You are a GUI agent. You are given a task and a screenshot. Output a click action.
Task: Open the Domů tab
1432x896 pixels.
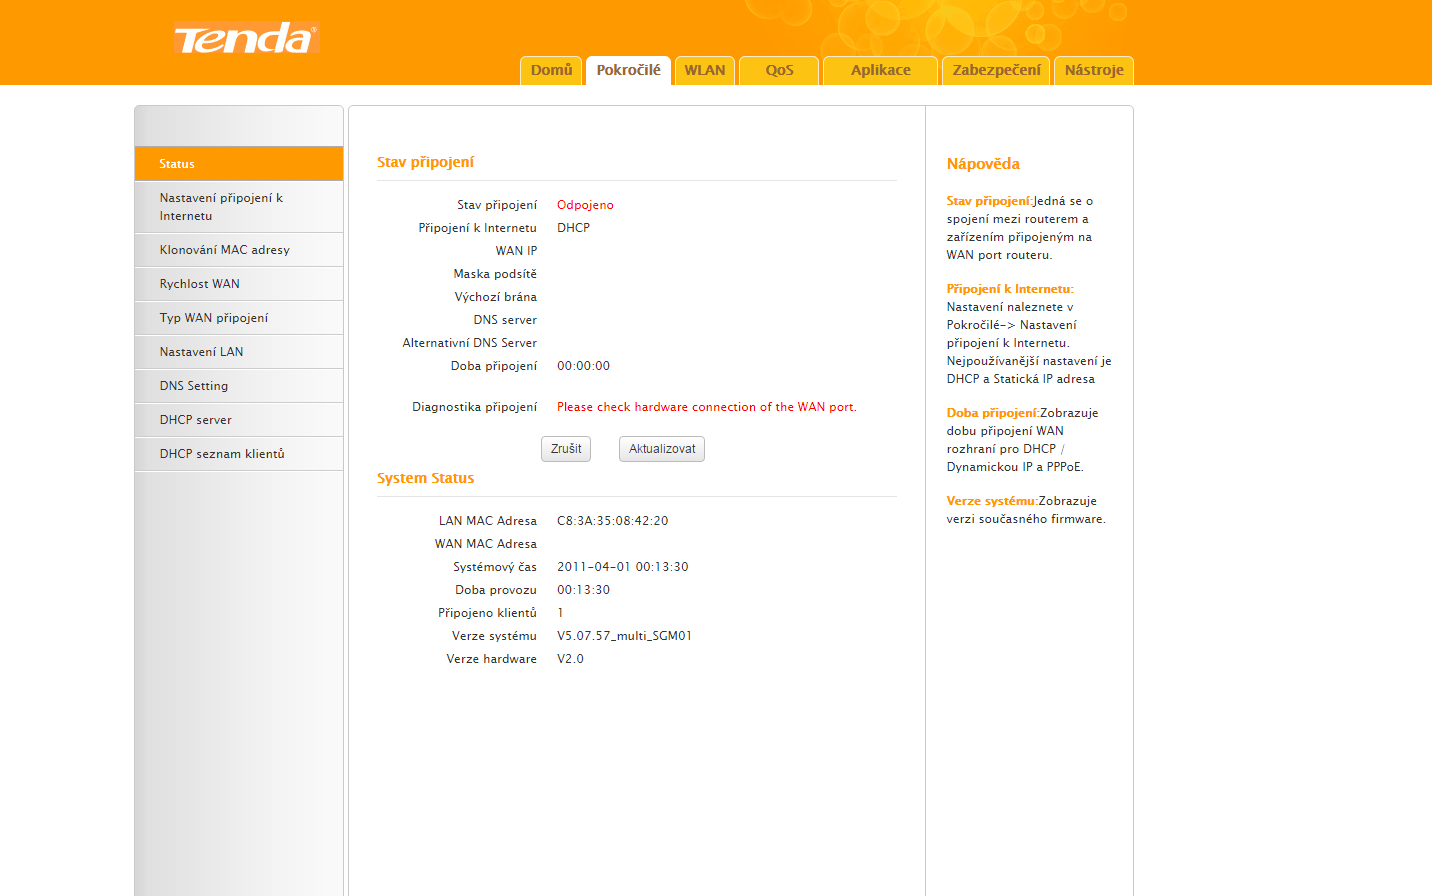(x=551, y=70)
